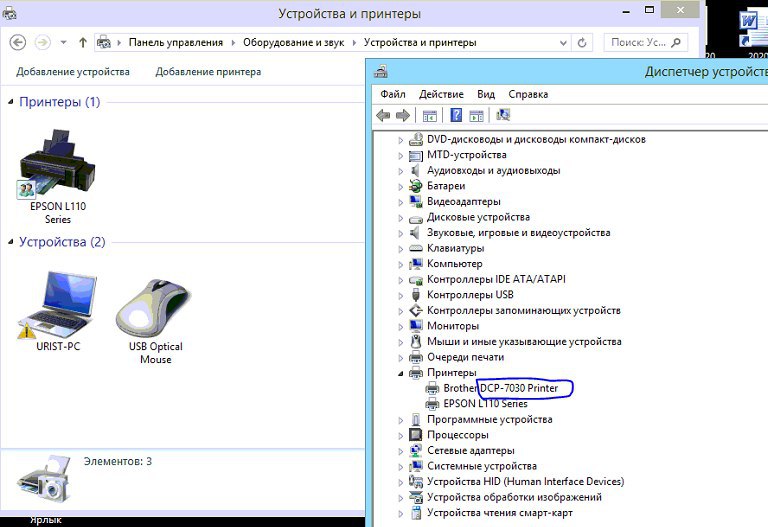Expand 'Контроллеры USB' node
Screen dimensions: 768x527
coord(401,296)
